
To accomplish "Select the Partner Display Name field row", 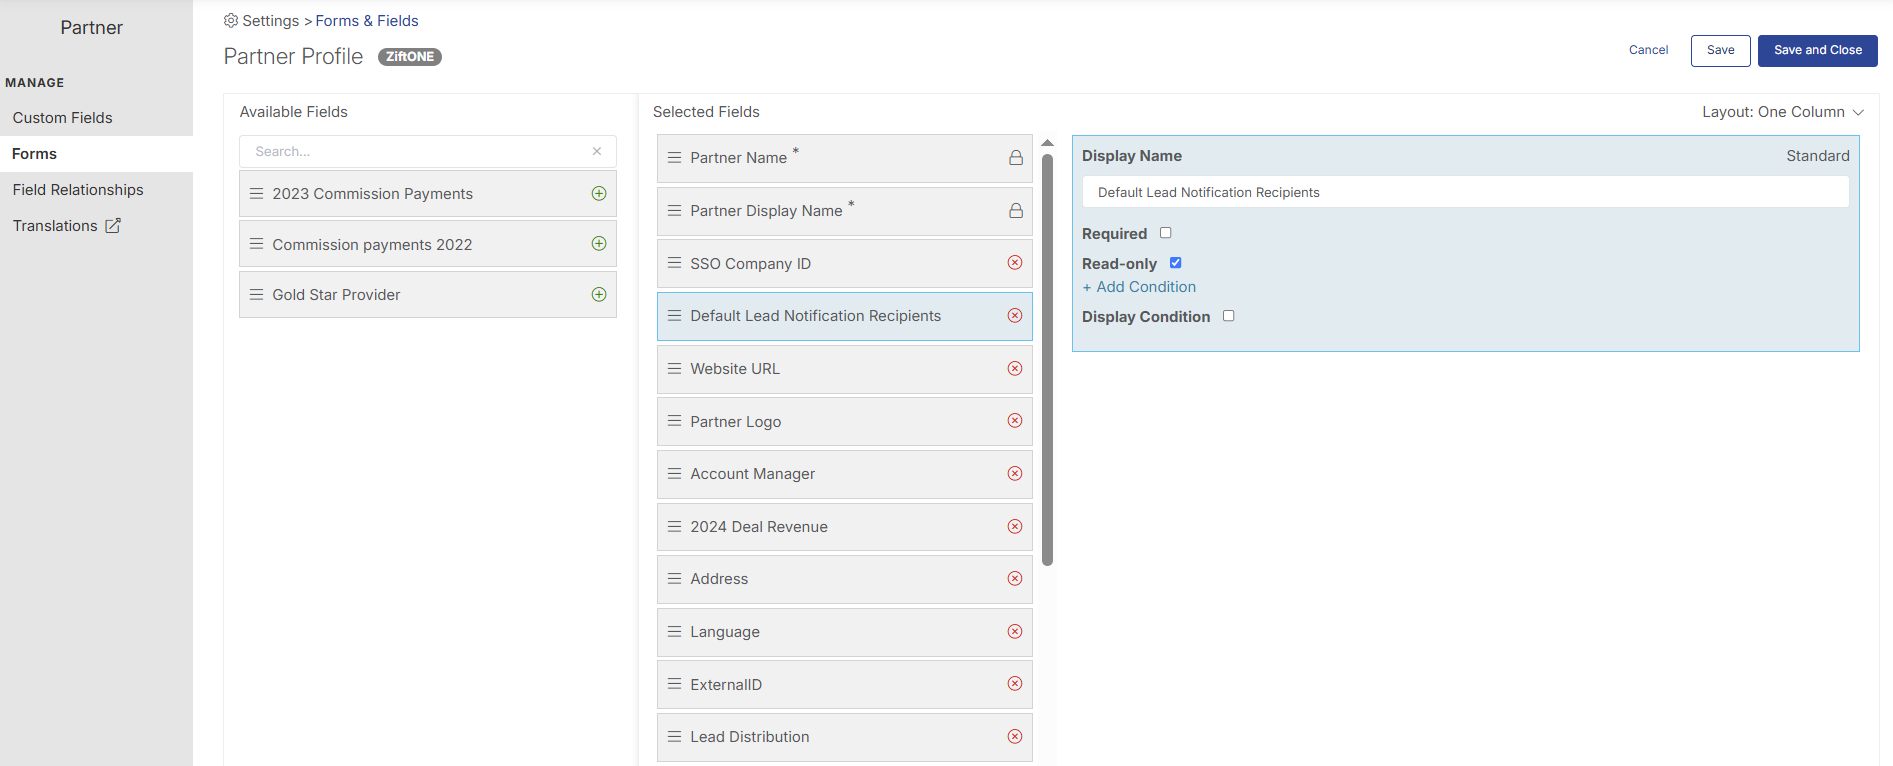I will click(x=844, y=211).
